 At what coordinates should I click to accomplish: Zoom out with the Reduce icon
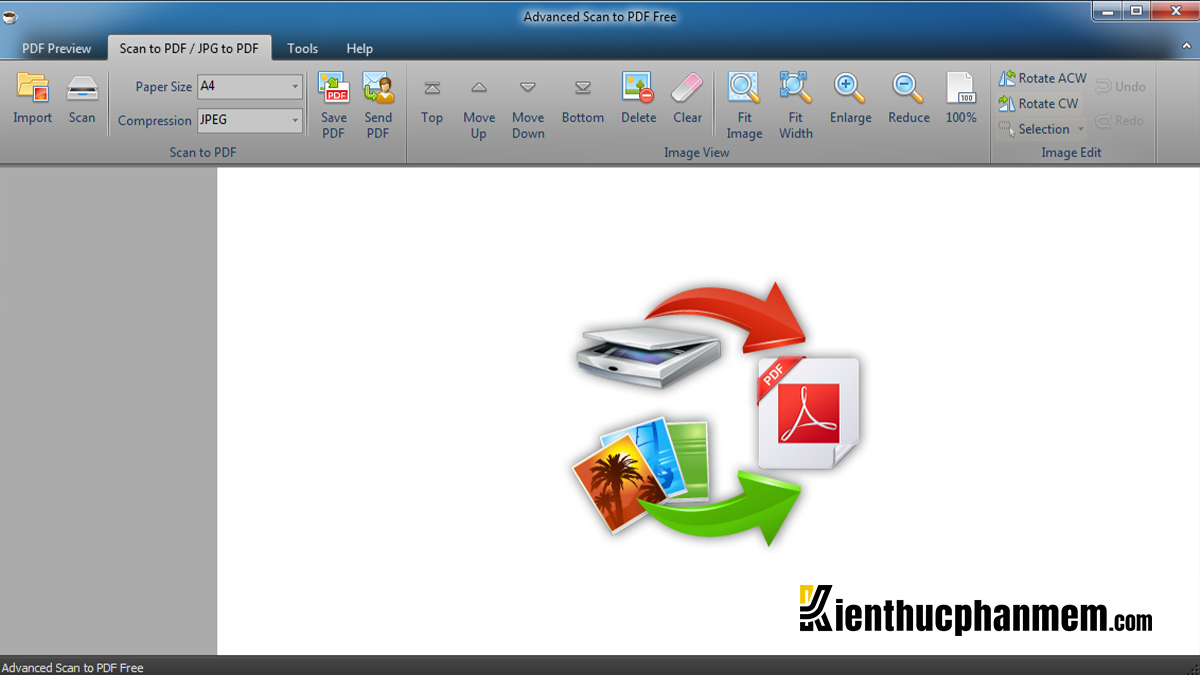(x=908, y=87)
